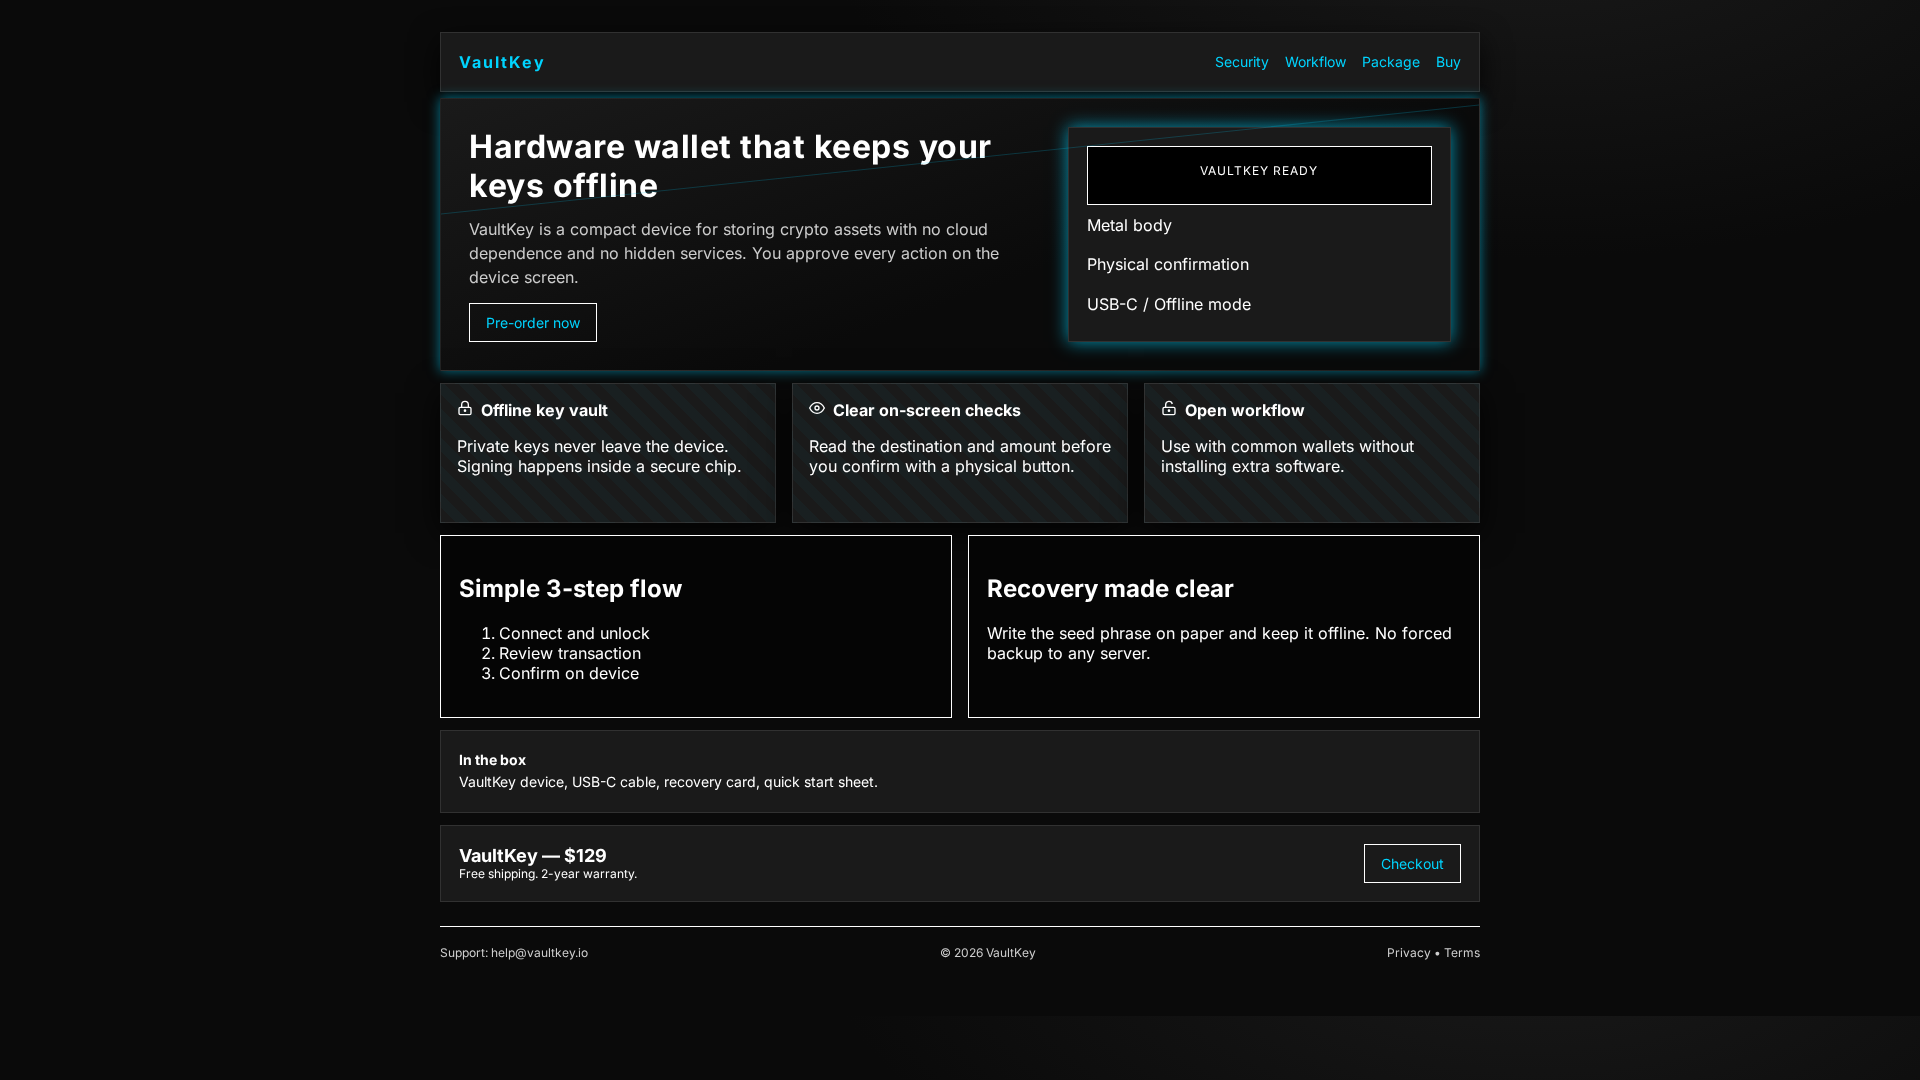Click the VaultKey device, USB-C cable contents line
Screen dimensions: 1920x1080
click(668, 783)
